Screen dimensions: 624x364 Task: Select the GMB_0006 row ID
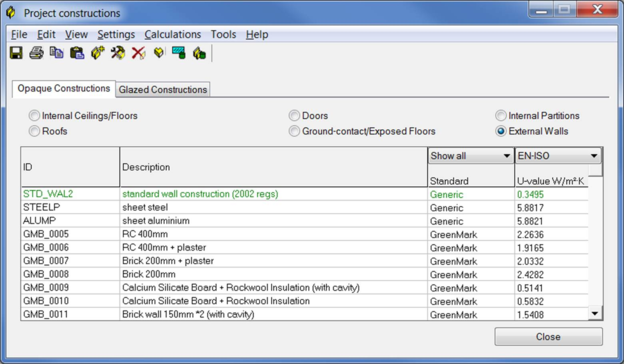tap(46, 247)
